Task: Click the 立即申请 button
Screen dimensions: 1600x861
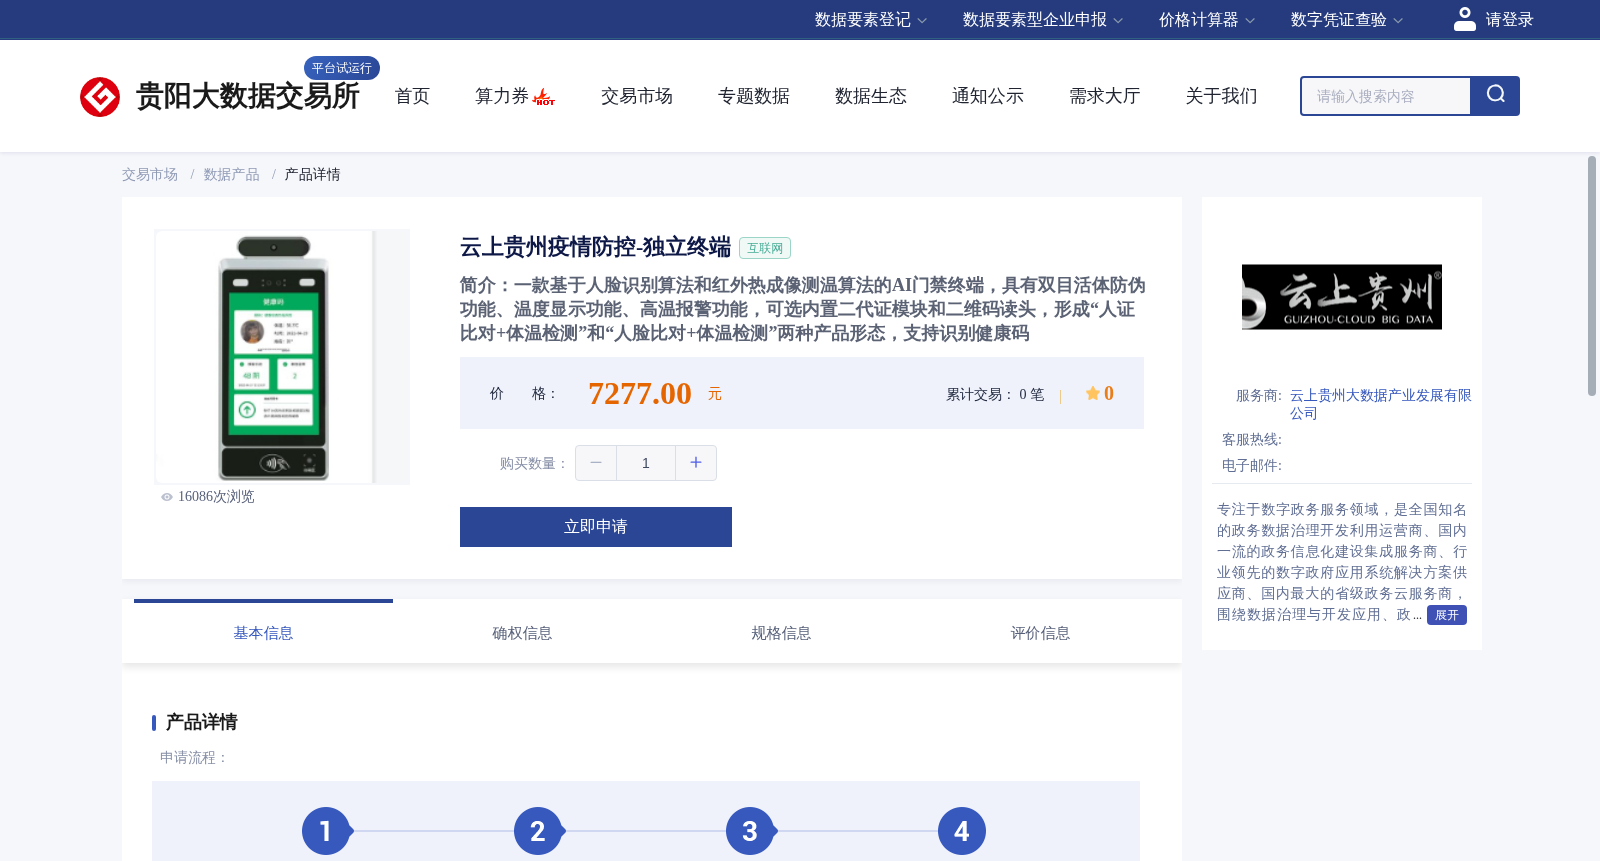Action: (x=596, y=527)
